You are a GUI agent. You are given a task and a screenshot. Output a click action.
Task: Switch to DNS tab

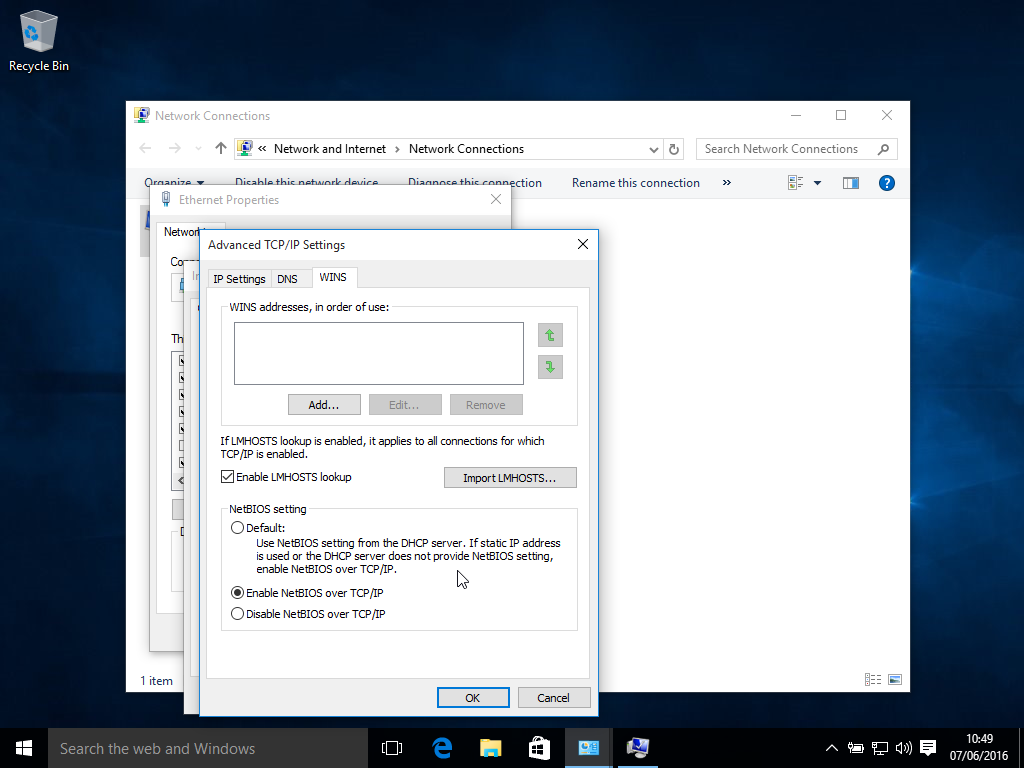(287, 279)
